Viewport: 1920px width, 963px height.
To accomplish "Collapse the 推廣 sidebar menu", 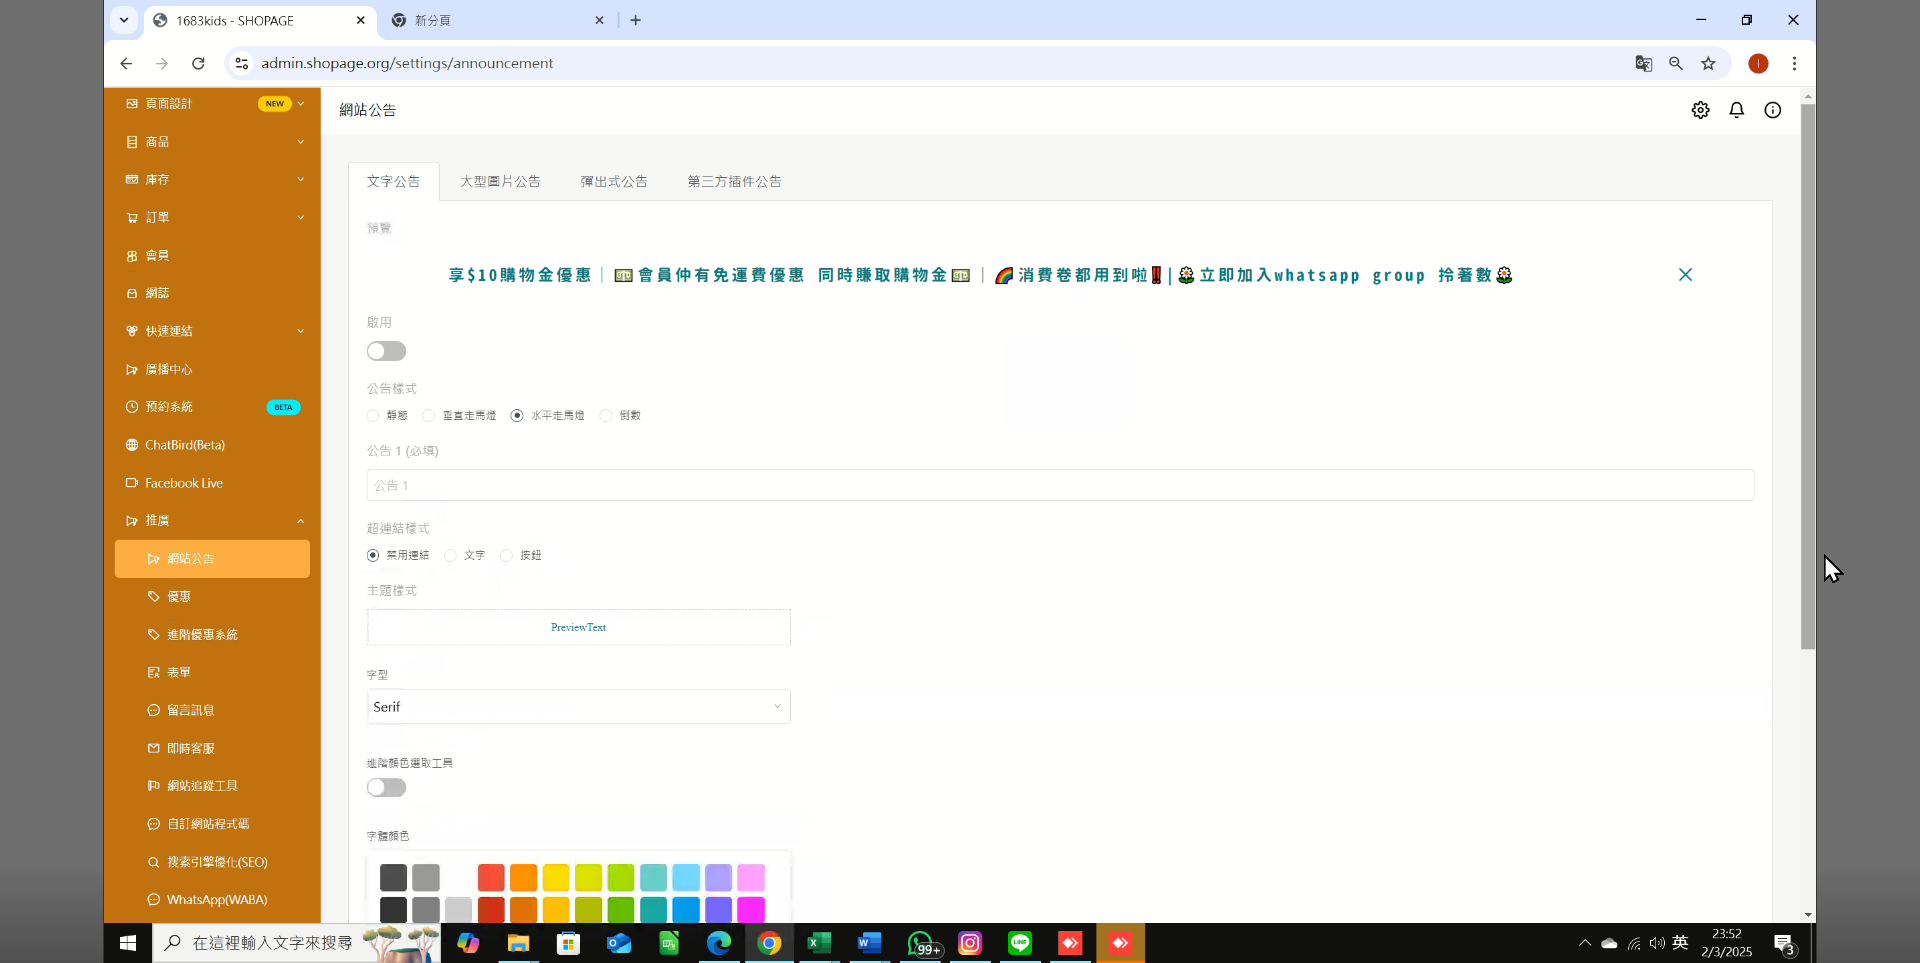I will [212, 521].
